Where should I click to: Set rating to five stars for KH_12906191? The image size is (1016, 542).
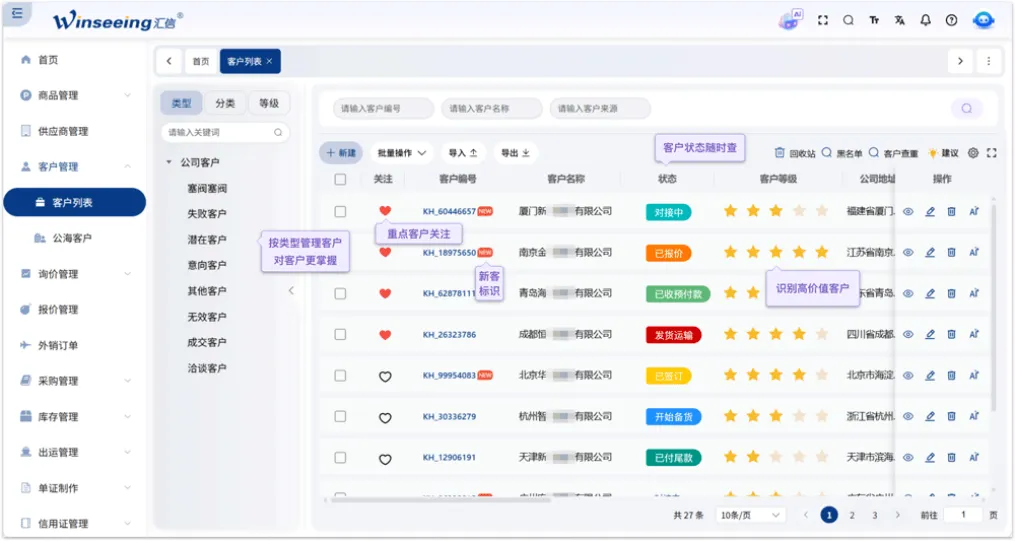coord(822,457)
